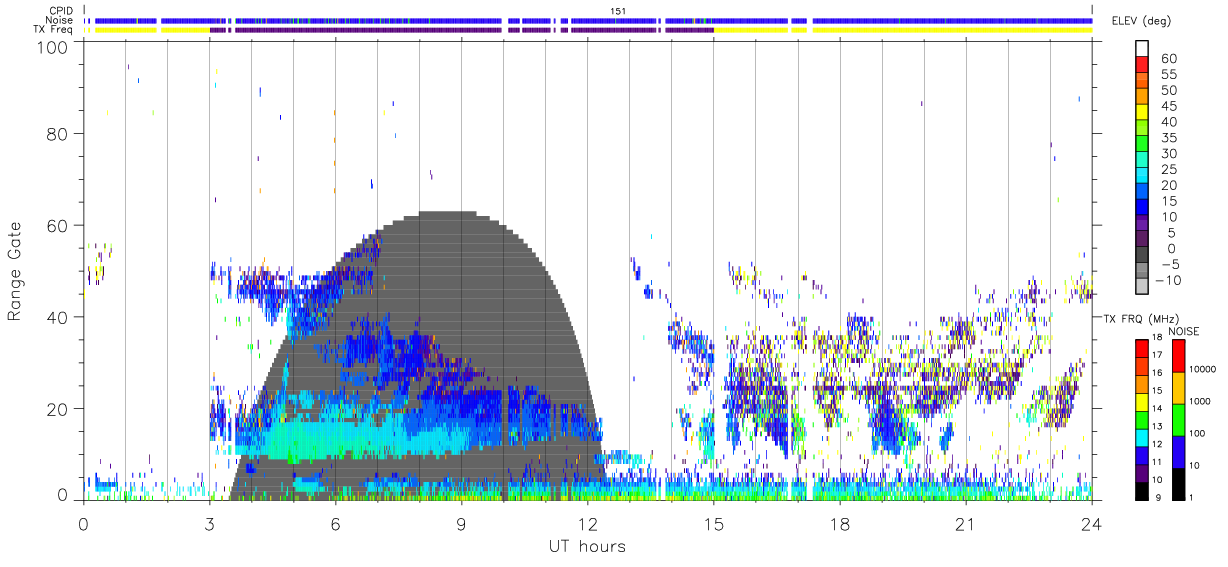Image resolution: width=1228 pixels, height=567 pixels.
Task: Click the 'UT hours' x-axis title
Action: 586,546
